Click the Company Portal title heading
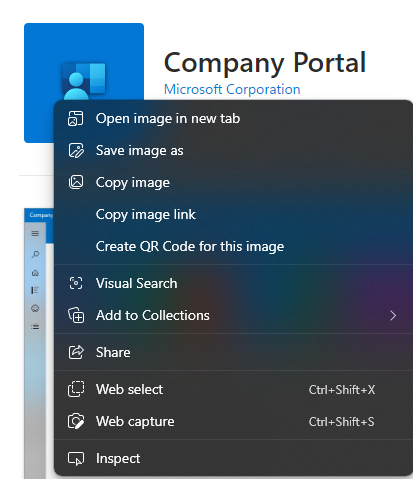The image size is (413, 479). point(265,63)
